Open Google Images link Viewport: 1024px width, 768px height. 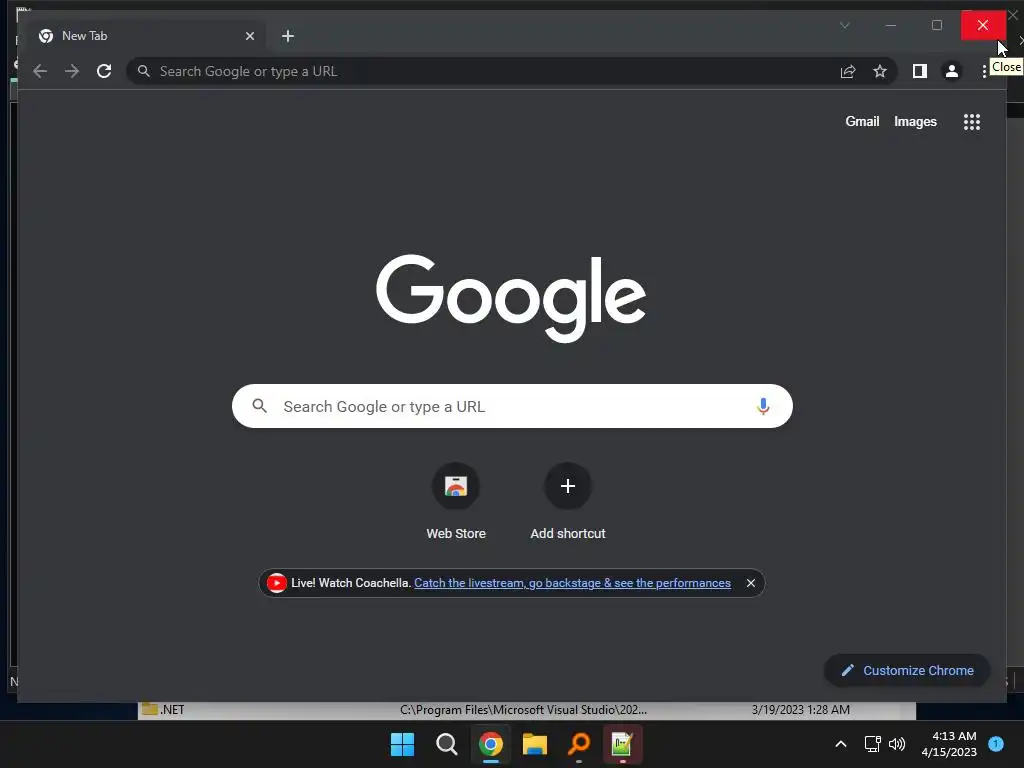click(915, 121)
